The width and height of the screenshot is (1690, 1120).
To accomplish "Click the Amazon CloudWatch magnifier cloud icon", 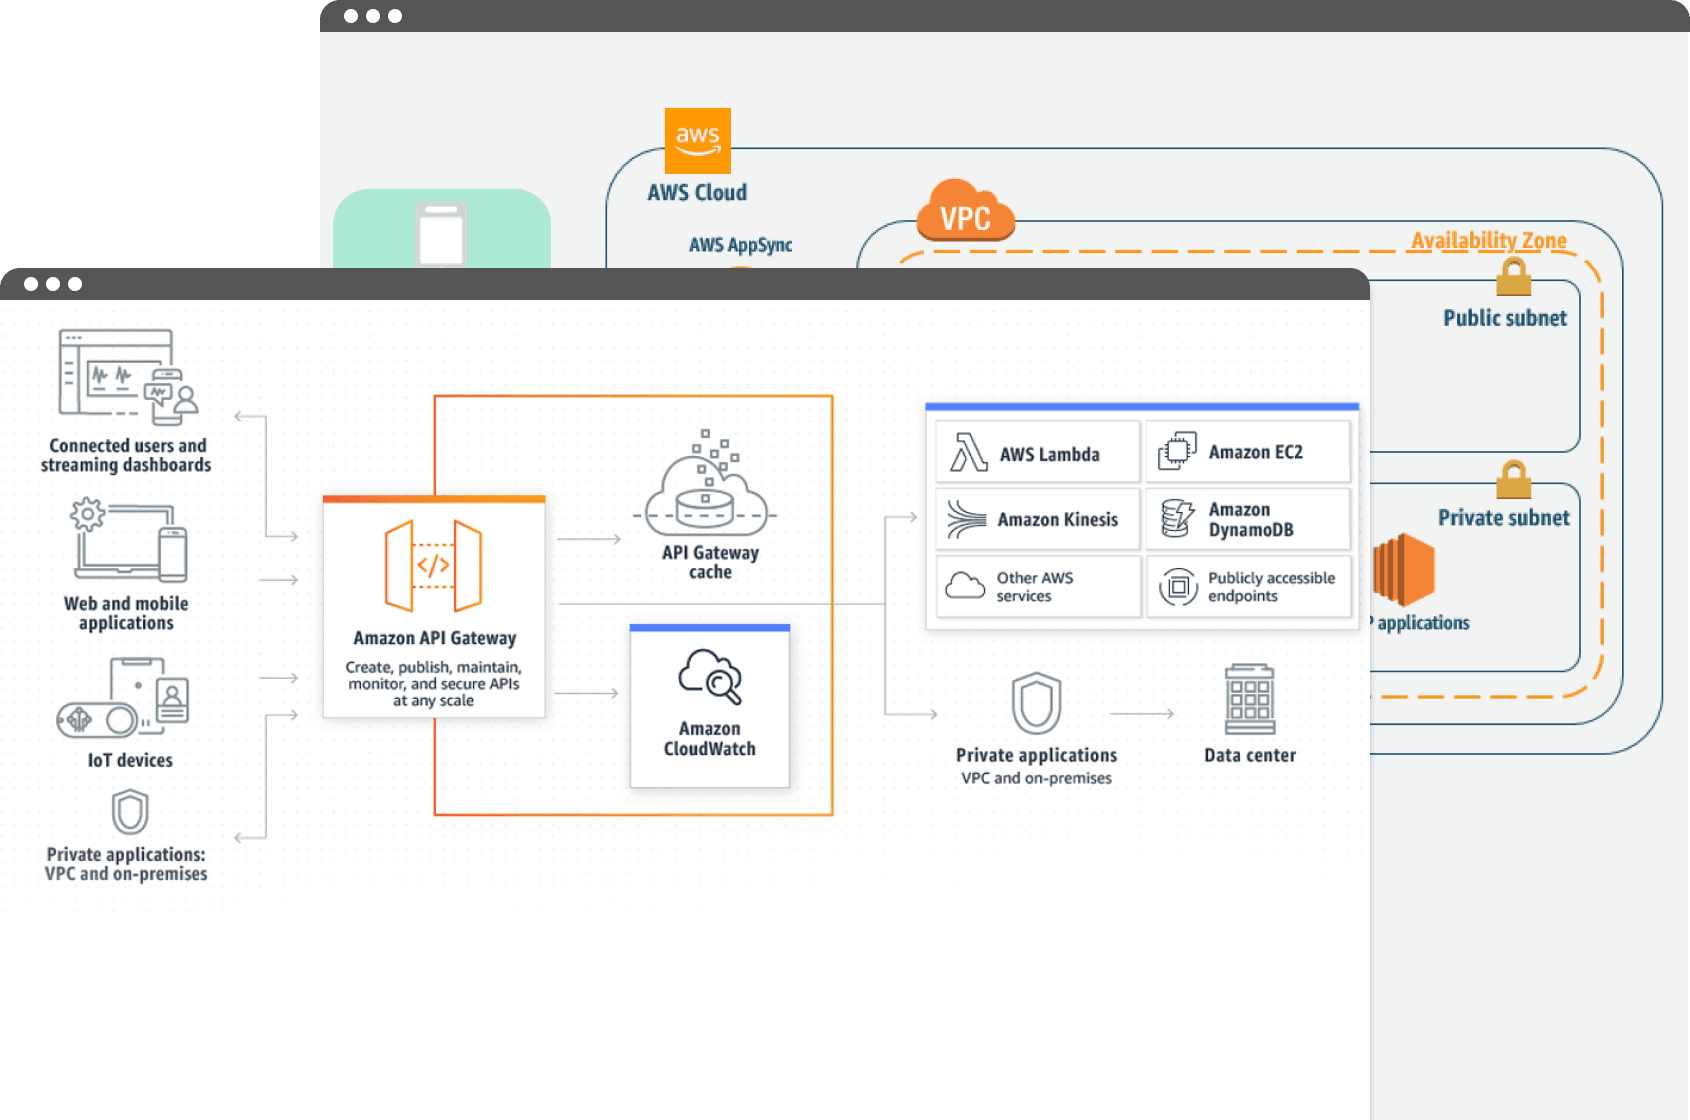I will pyautogui.click(x=710, y=676).
